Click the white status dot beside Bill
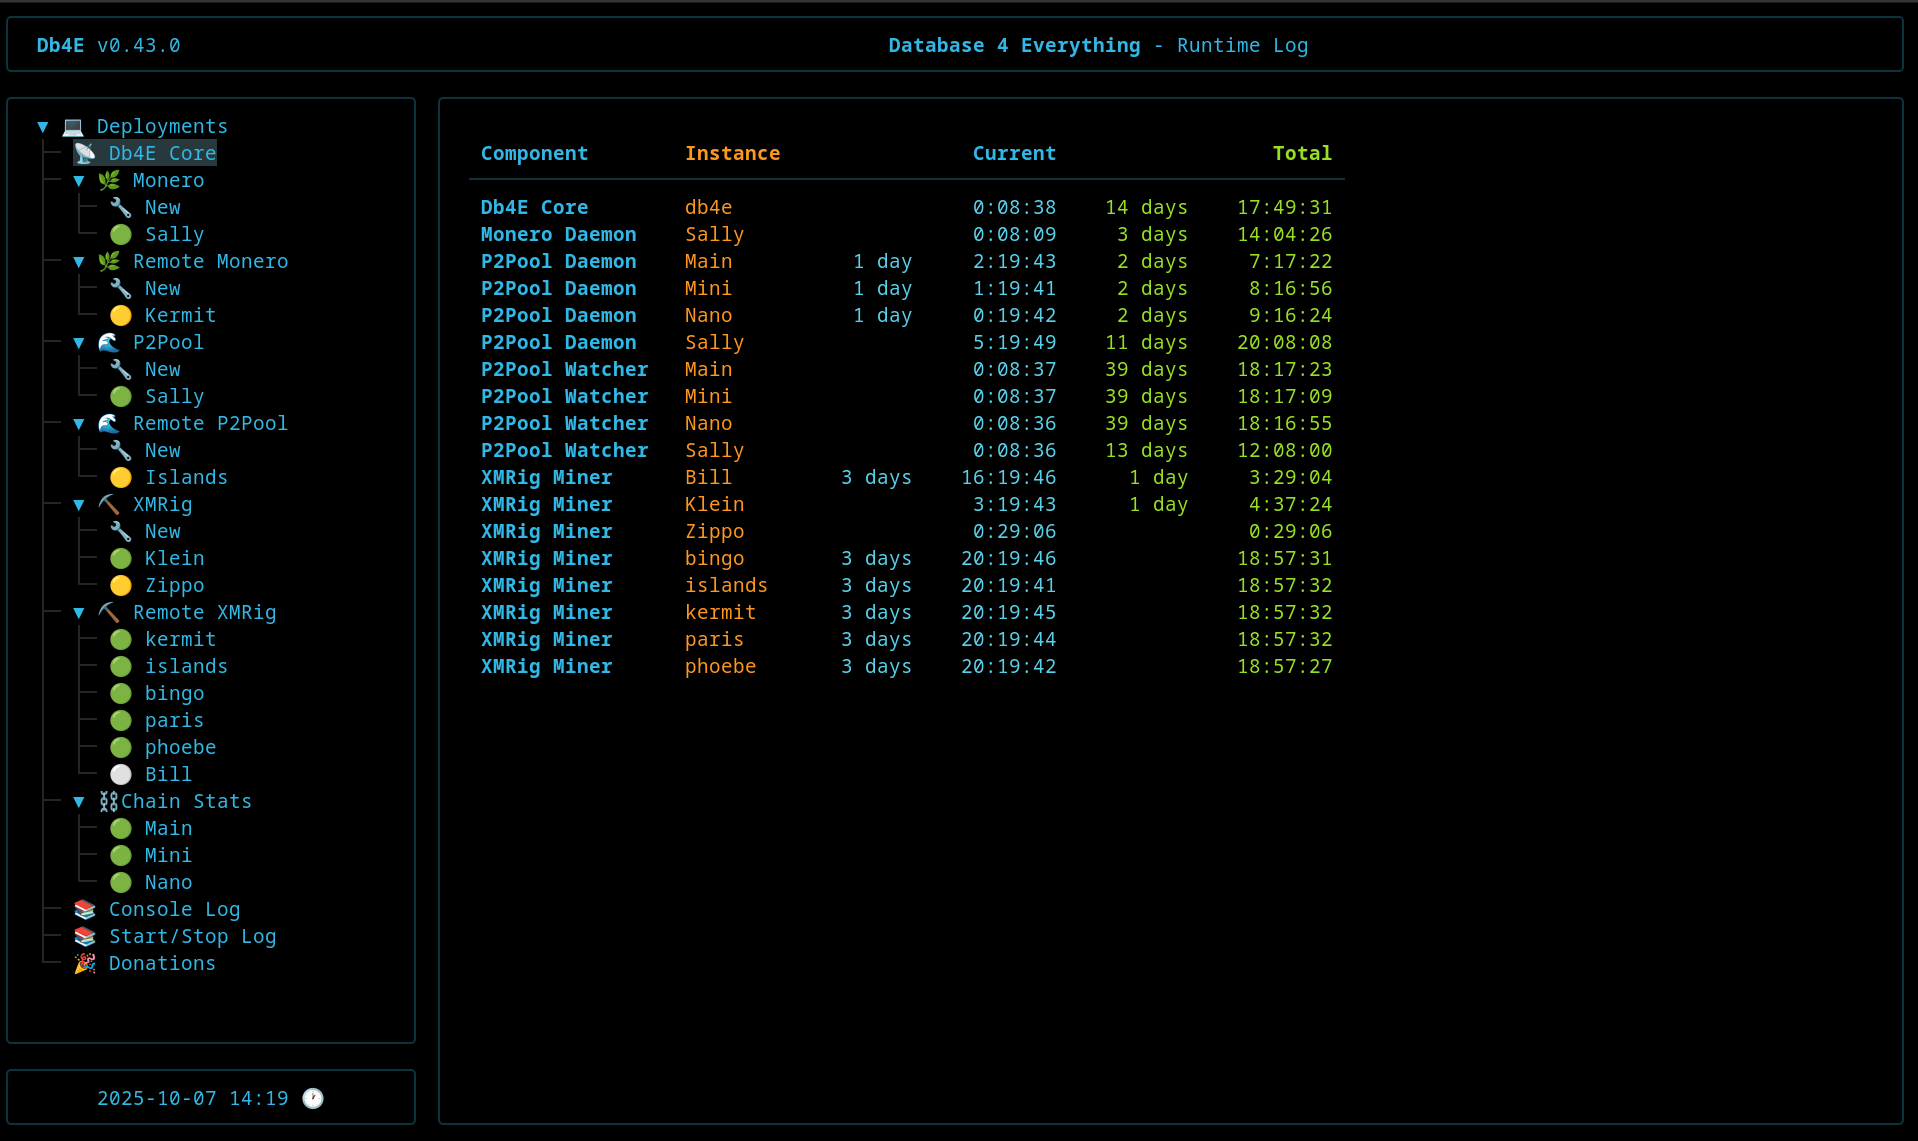This screenshot has width=1918, height=1141. point(121,774)
